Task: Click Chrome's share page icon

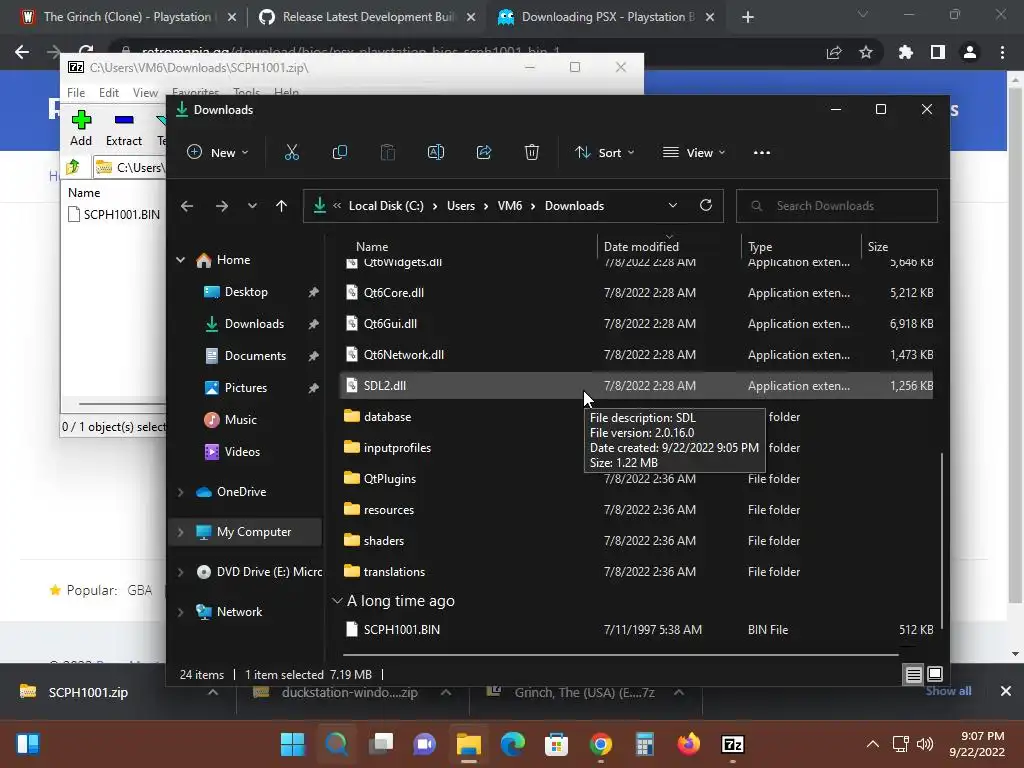Action: 834,52
